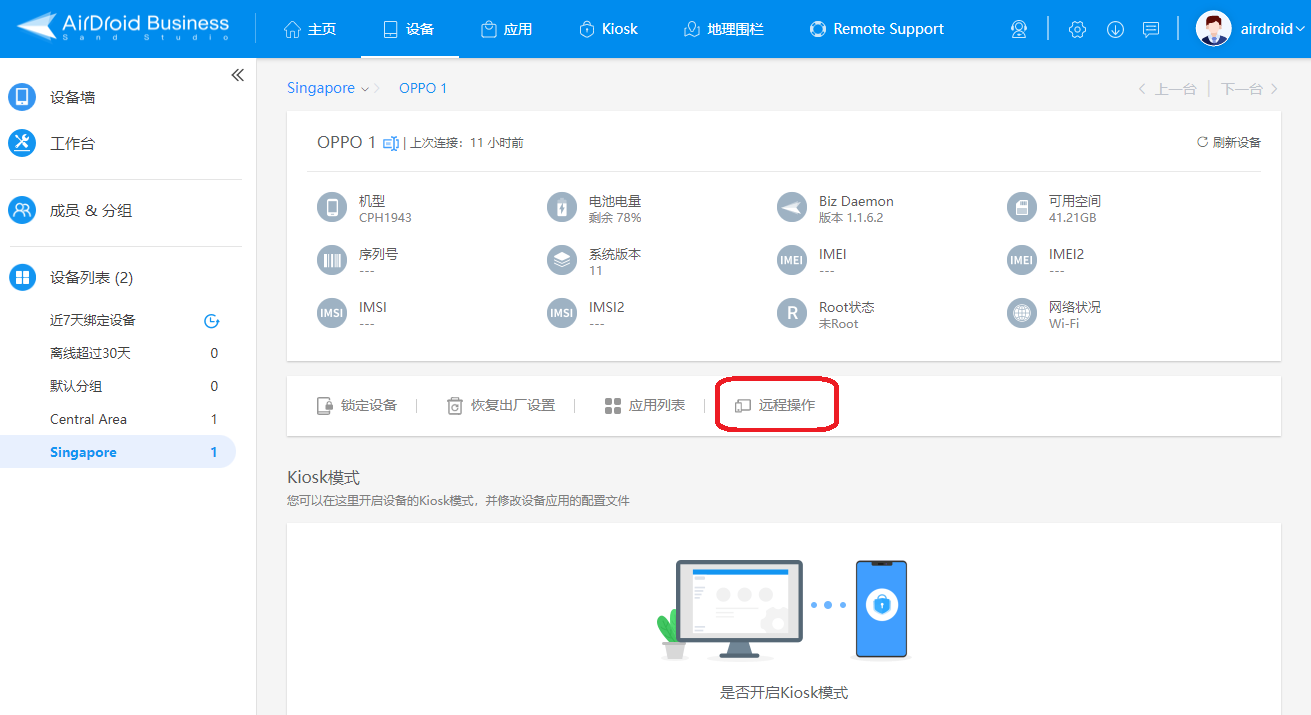
Task: Open the 应用 tab
Action: click(506, 29)
